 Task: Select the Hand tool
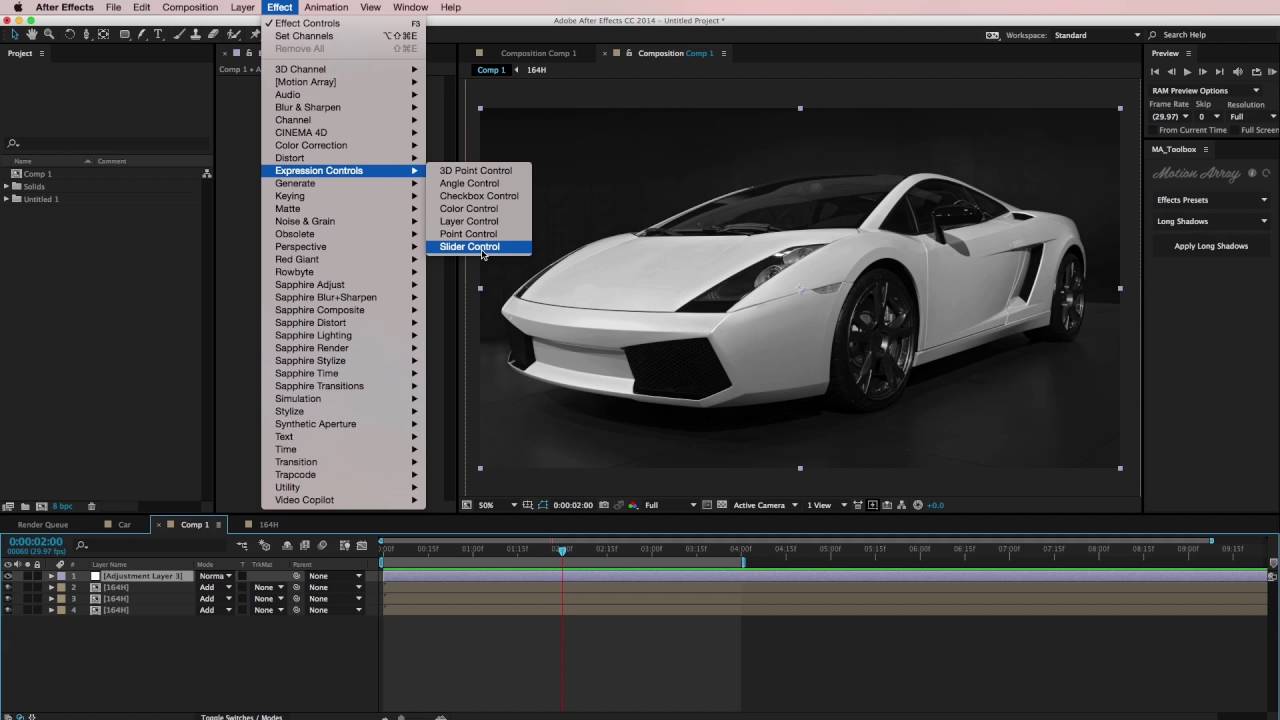click(x=32, y=34)
